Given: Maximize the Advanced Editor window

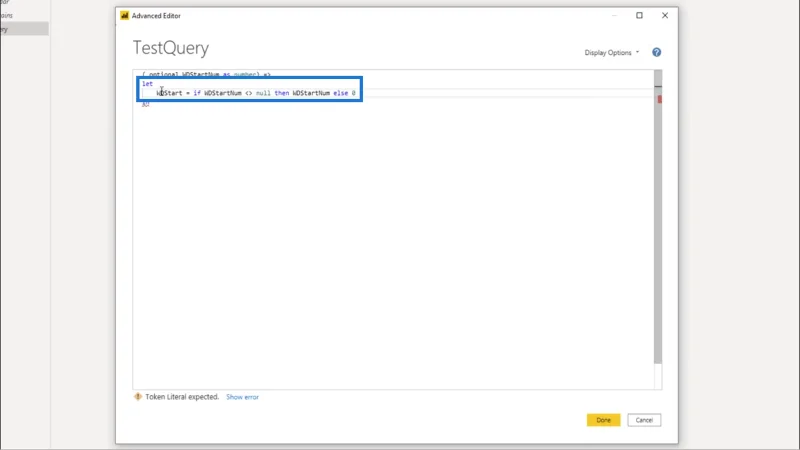Looking at the screenshot, I should pos(639,15).
